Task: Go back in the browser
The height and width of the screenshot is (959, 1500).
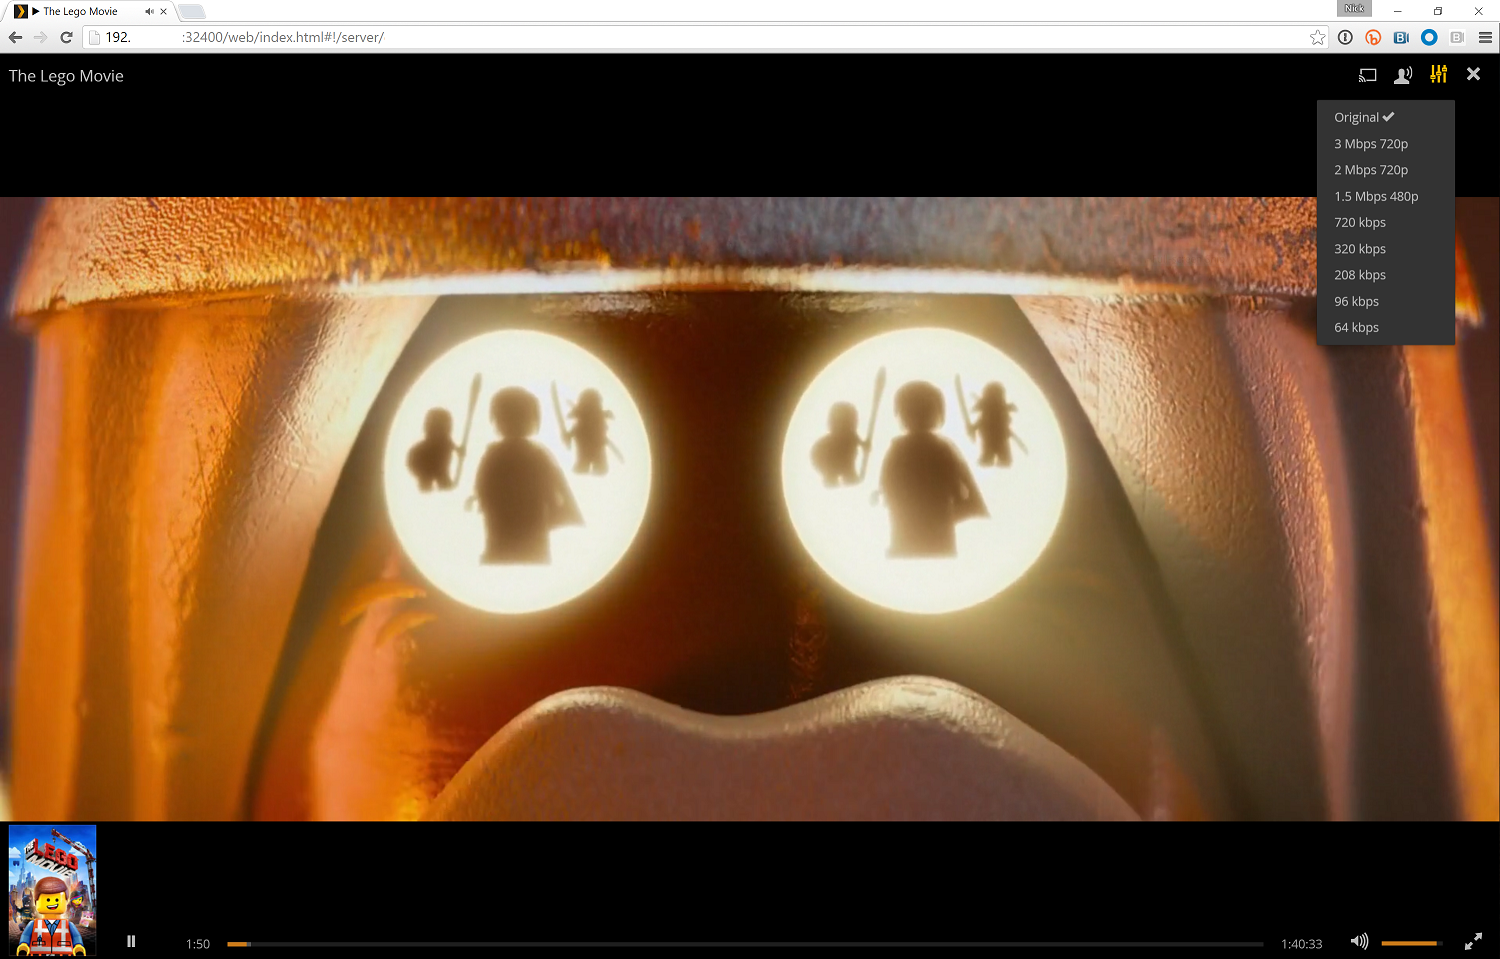Action: [x=15, y=37]
